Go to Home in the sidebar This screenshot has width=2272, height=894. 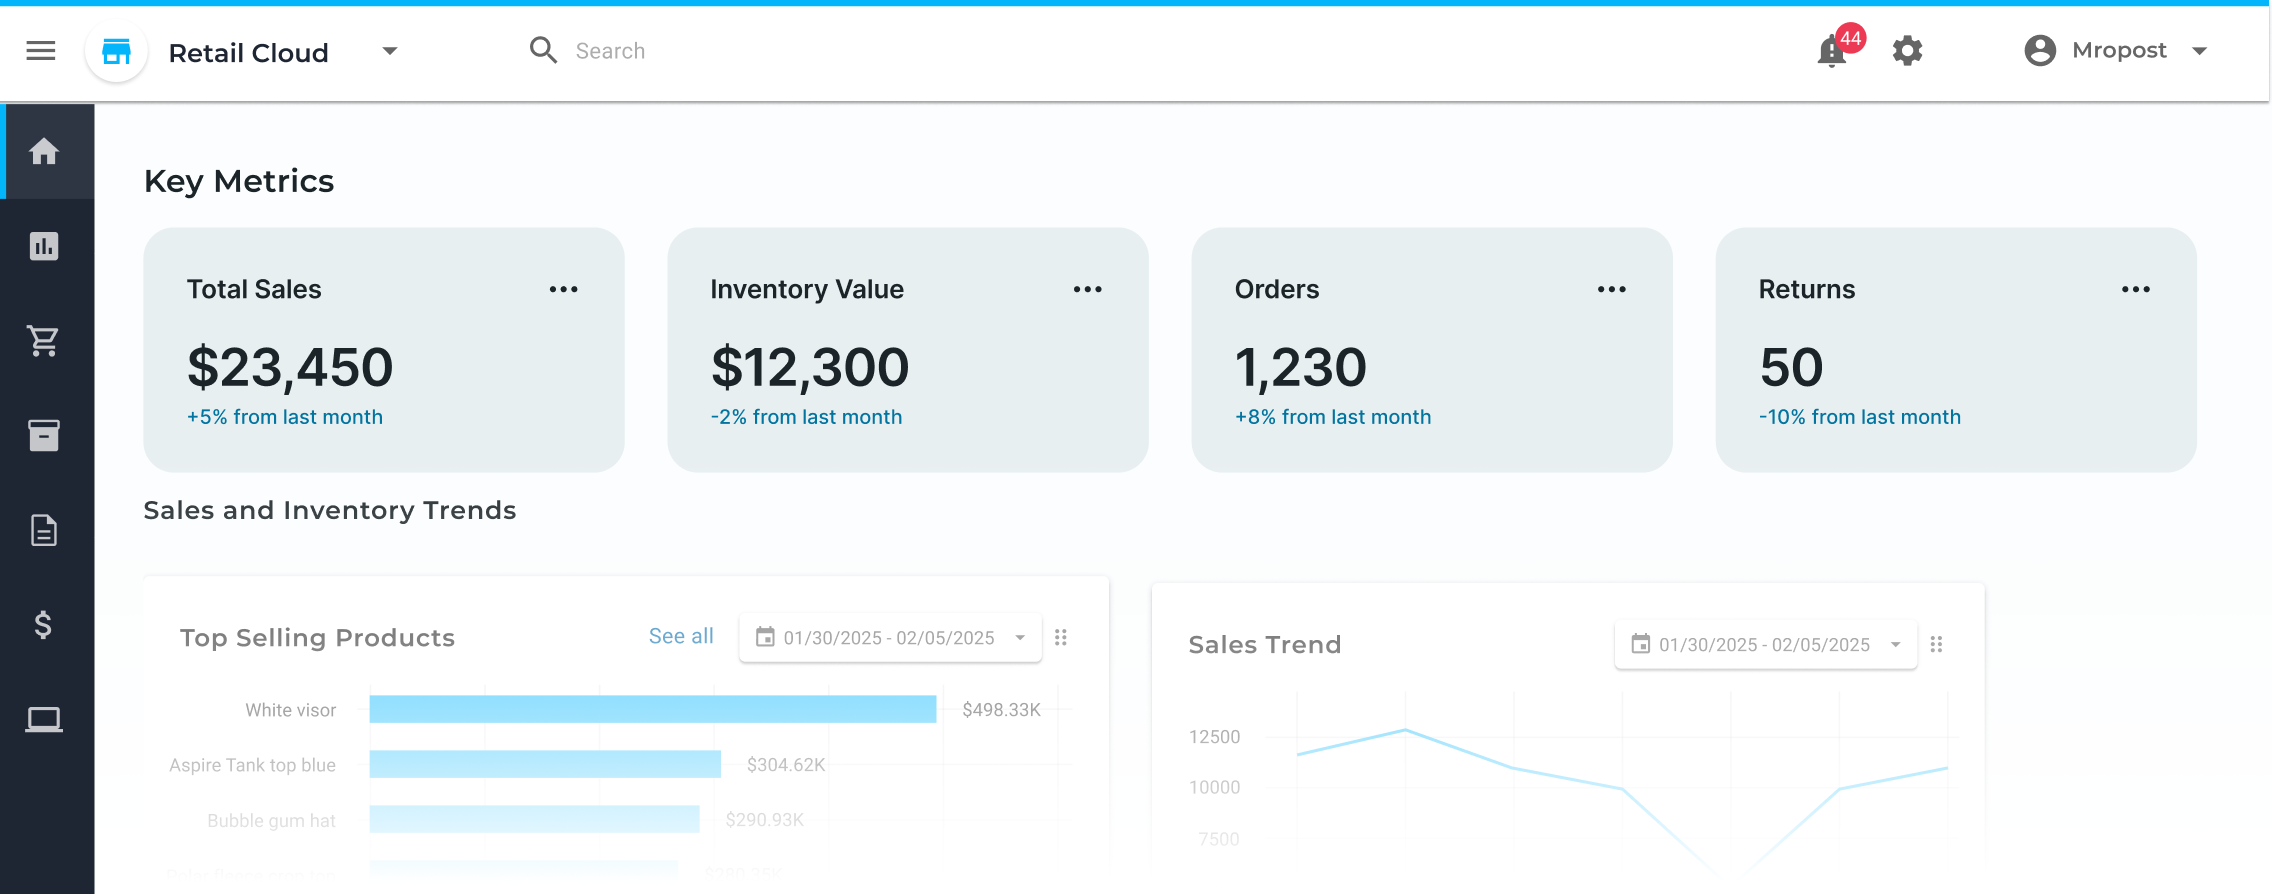(44, 152)
